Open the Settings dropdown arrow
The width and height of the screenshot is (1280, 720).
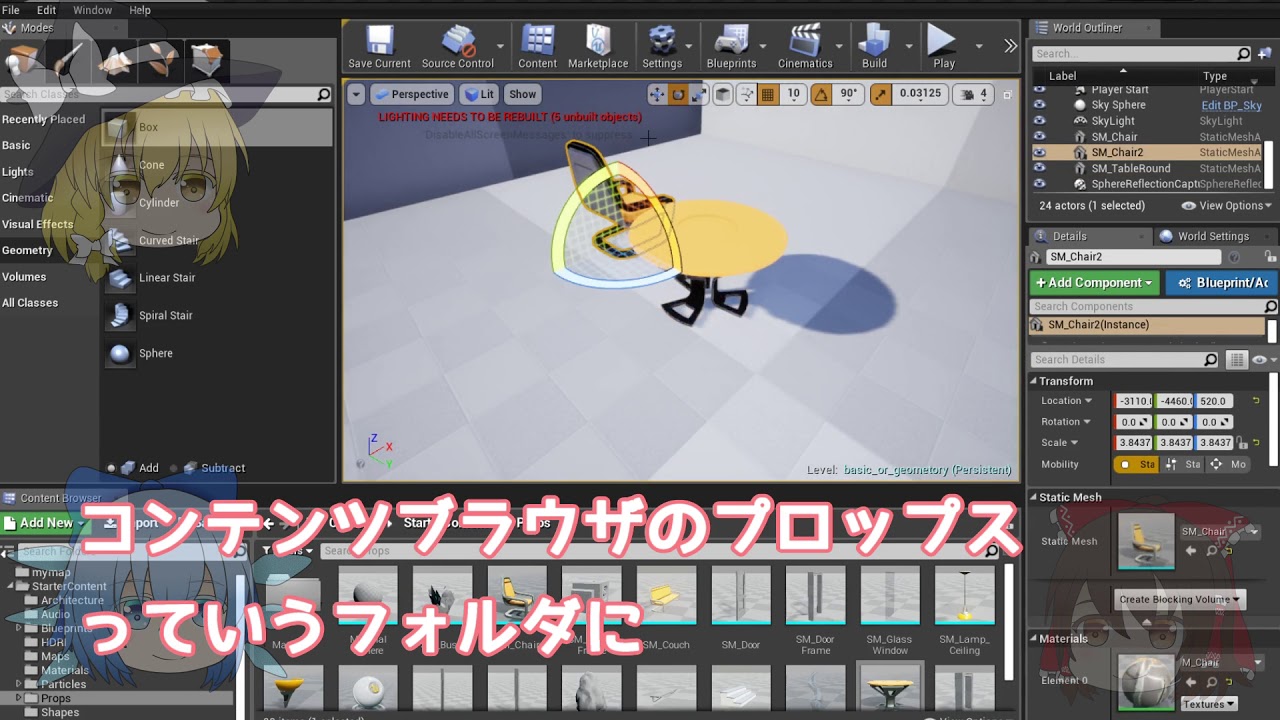pos(689,46)
